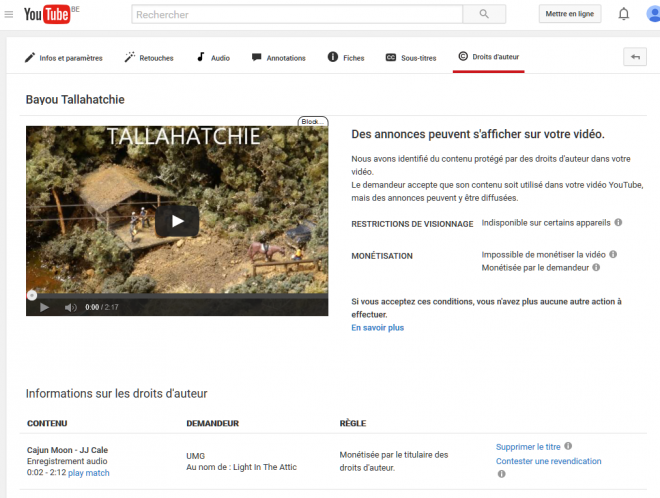Select the Droits d'auteur tab
Image resolution: width=660 pixels, height=498 pixels.
489,57
